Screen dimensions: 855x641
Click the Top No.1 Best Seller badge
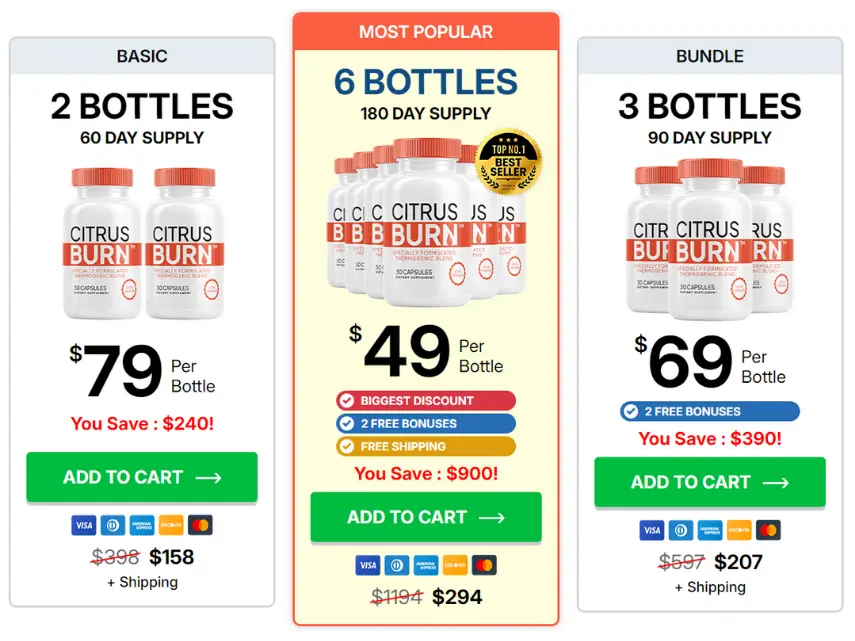coord(508,159)
